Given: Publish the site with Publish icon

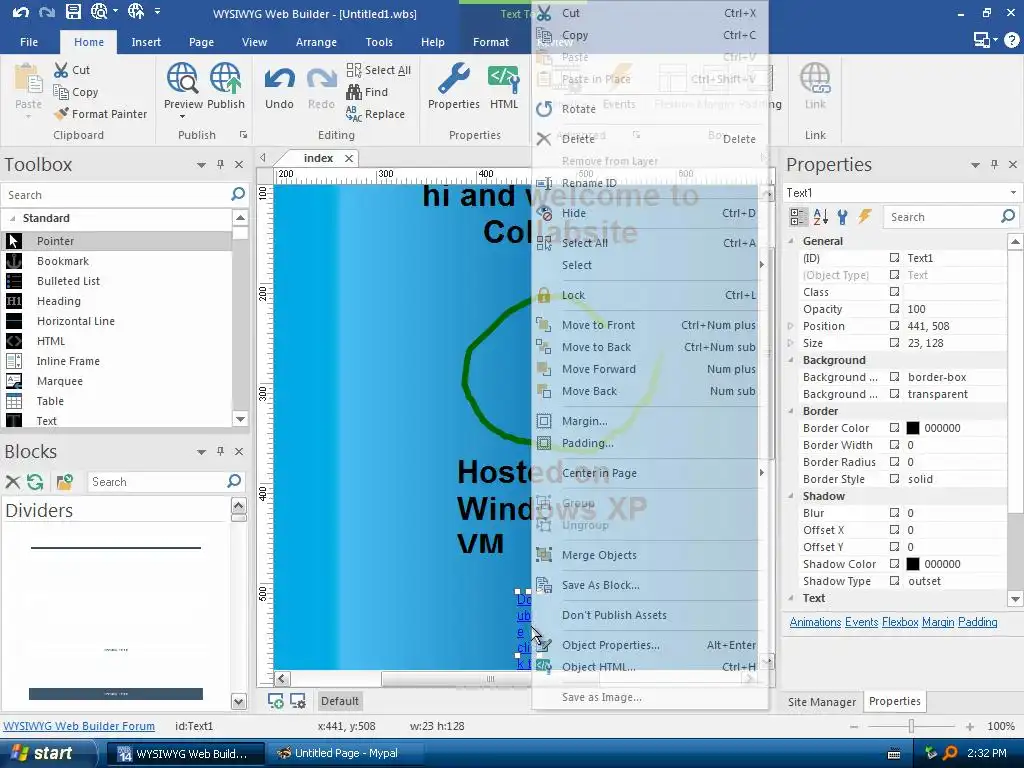Looking at the screenshot, I should [x=226, y=86].
